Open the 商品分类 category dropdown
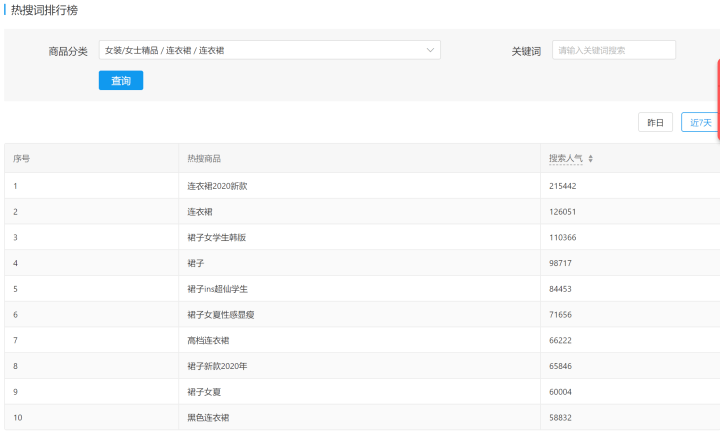The height and width of the screenshot is (433, 720). coord(269,50)
